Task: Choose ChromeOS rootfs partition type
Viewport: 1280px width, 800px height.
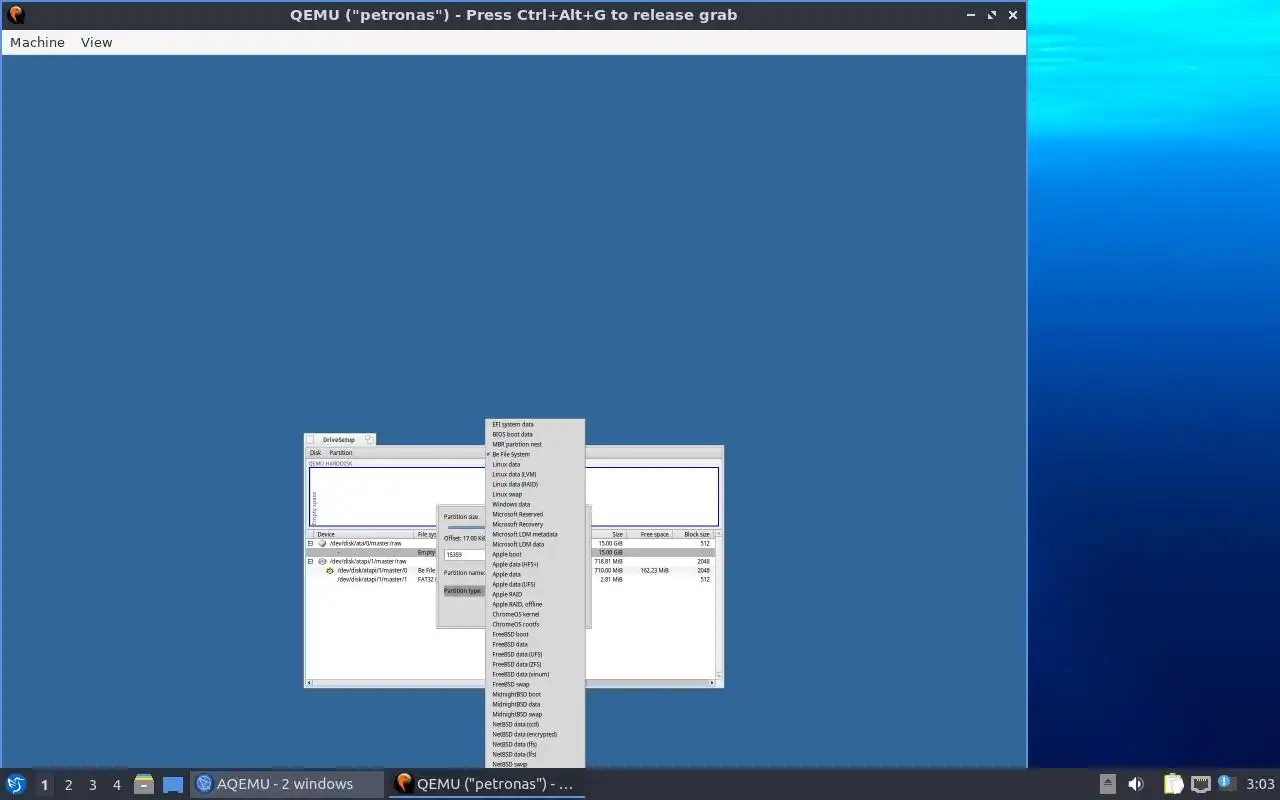Action: click(535, 624)
